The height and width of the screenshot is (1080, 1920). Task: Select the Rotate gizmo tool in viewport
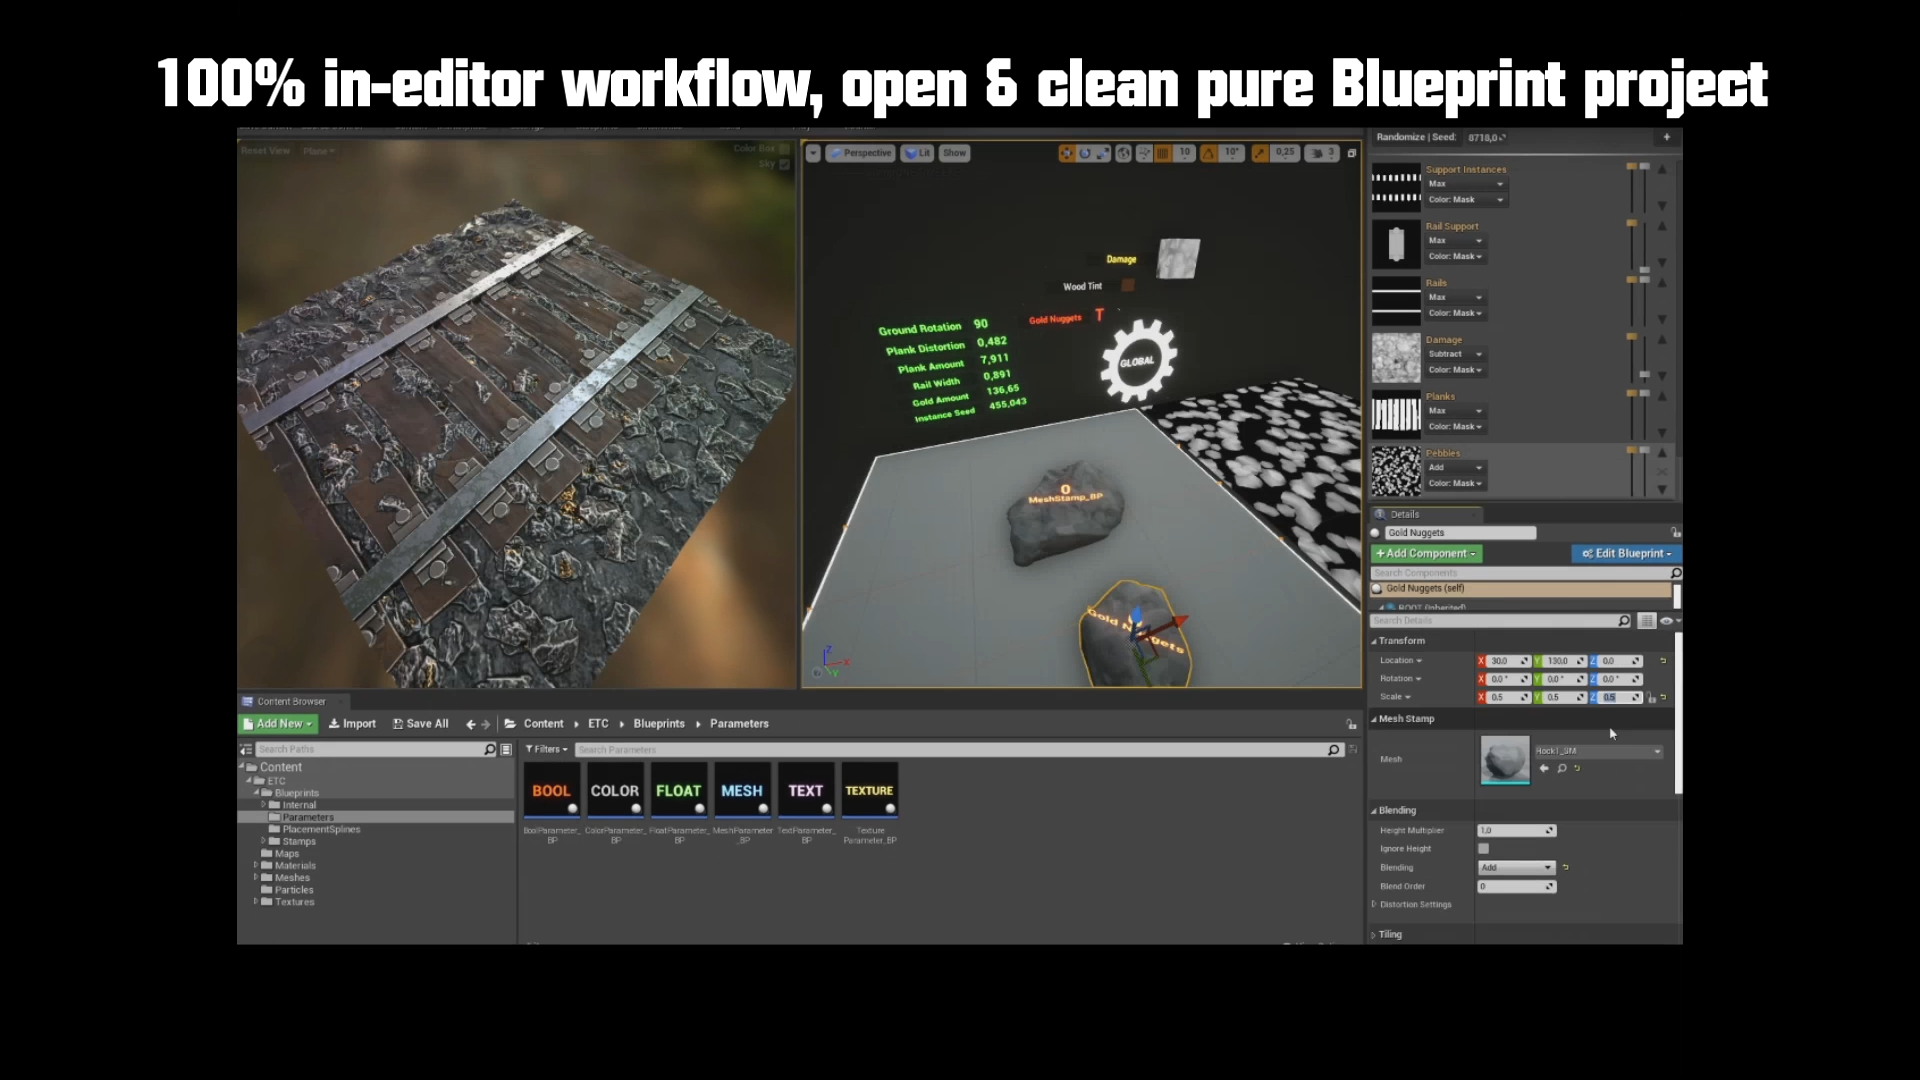click(x=1085, y=153)
